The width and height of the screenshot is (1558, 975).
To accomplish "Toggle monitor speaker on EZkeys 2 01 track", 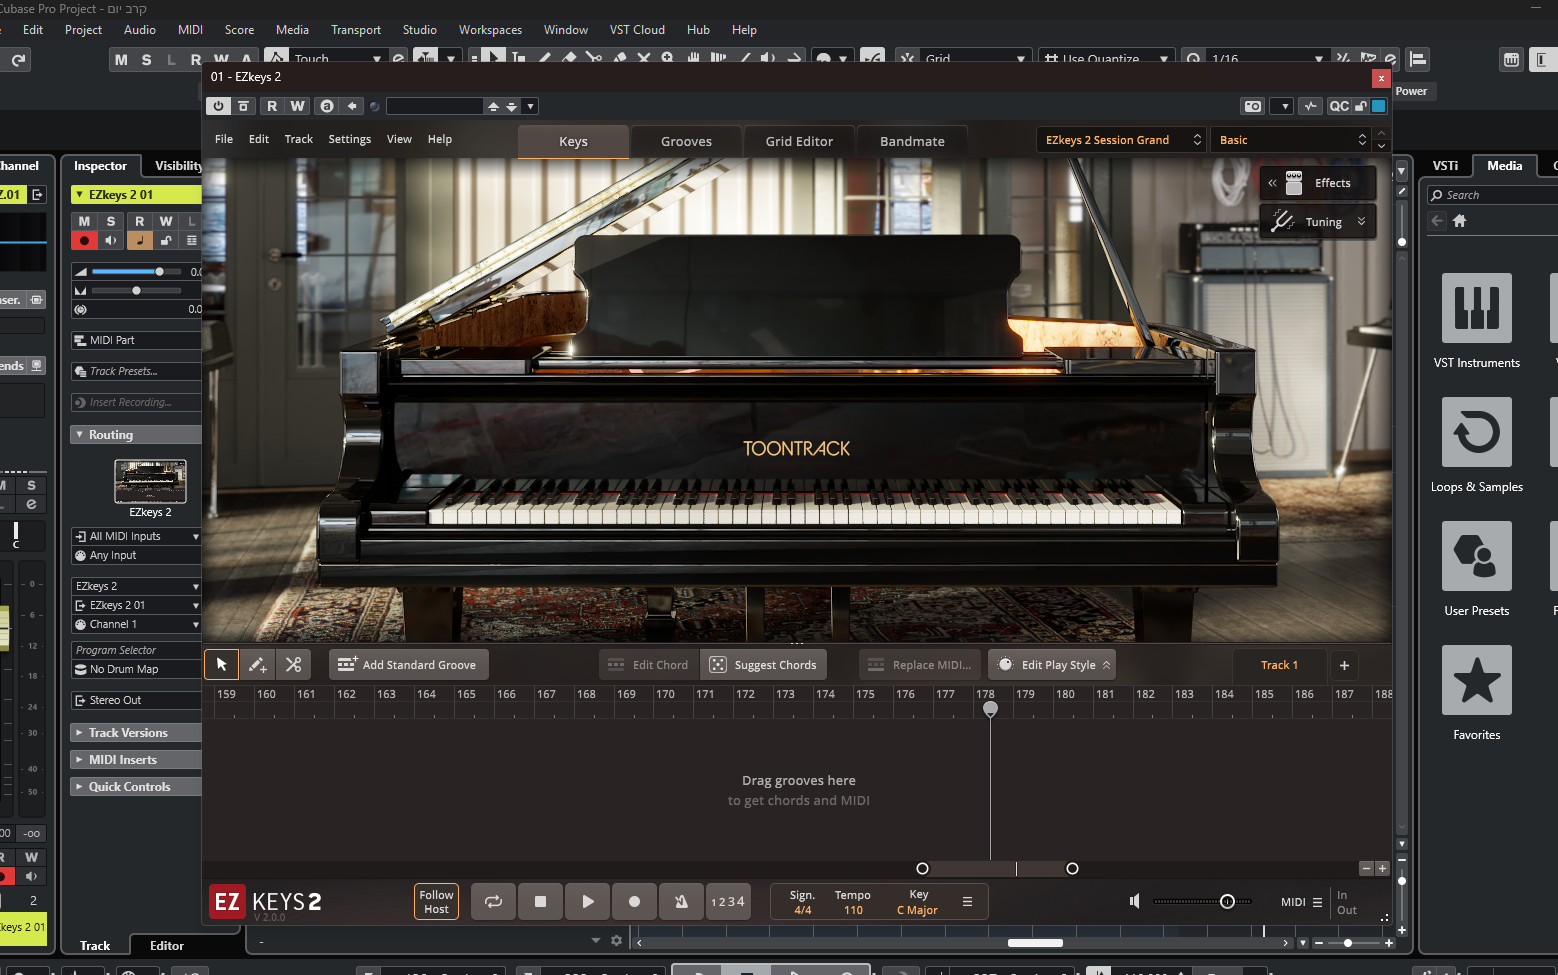I will (x=110, y=240).
